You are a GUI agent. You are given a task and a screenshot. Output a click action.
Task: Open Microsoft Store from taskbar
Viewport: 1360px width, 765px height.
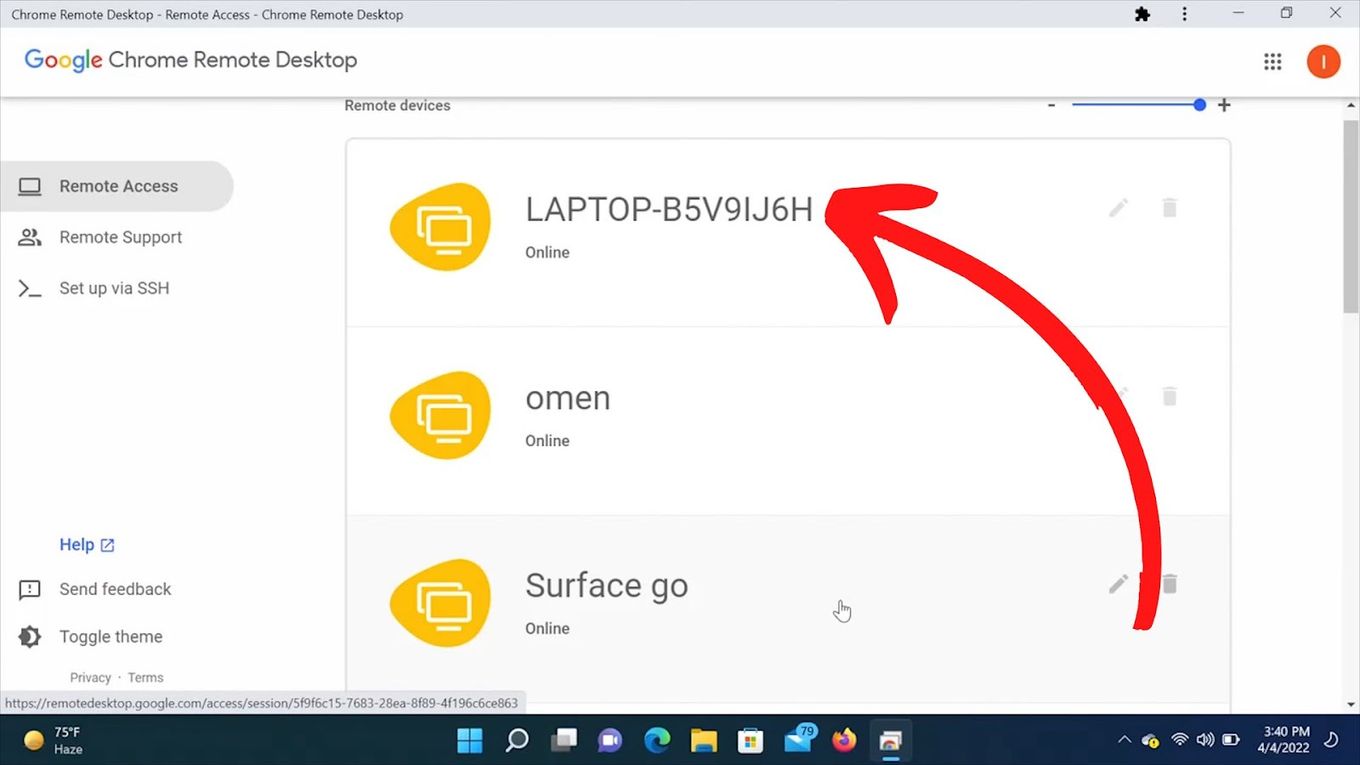(750, 740)
